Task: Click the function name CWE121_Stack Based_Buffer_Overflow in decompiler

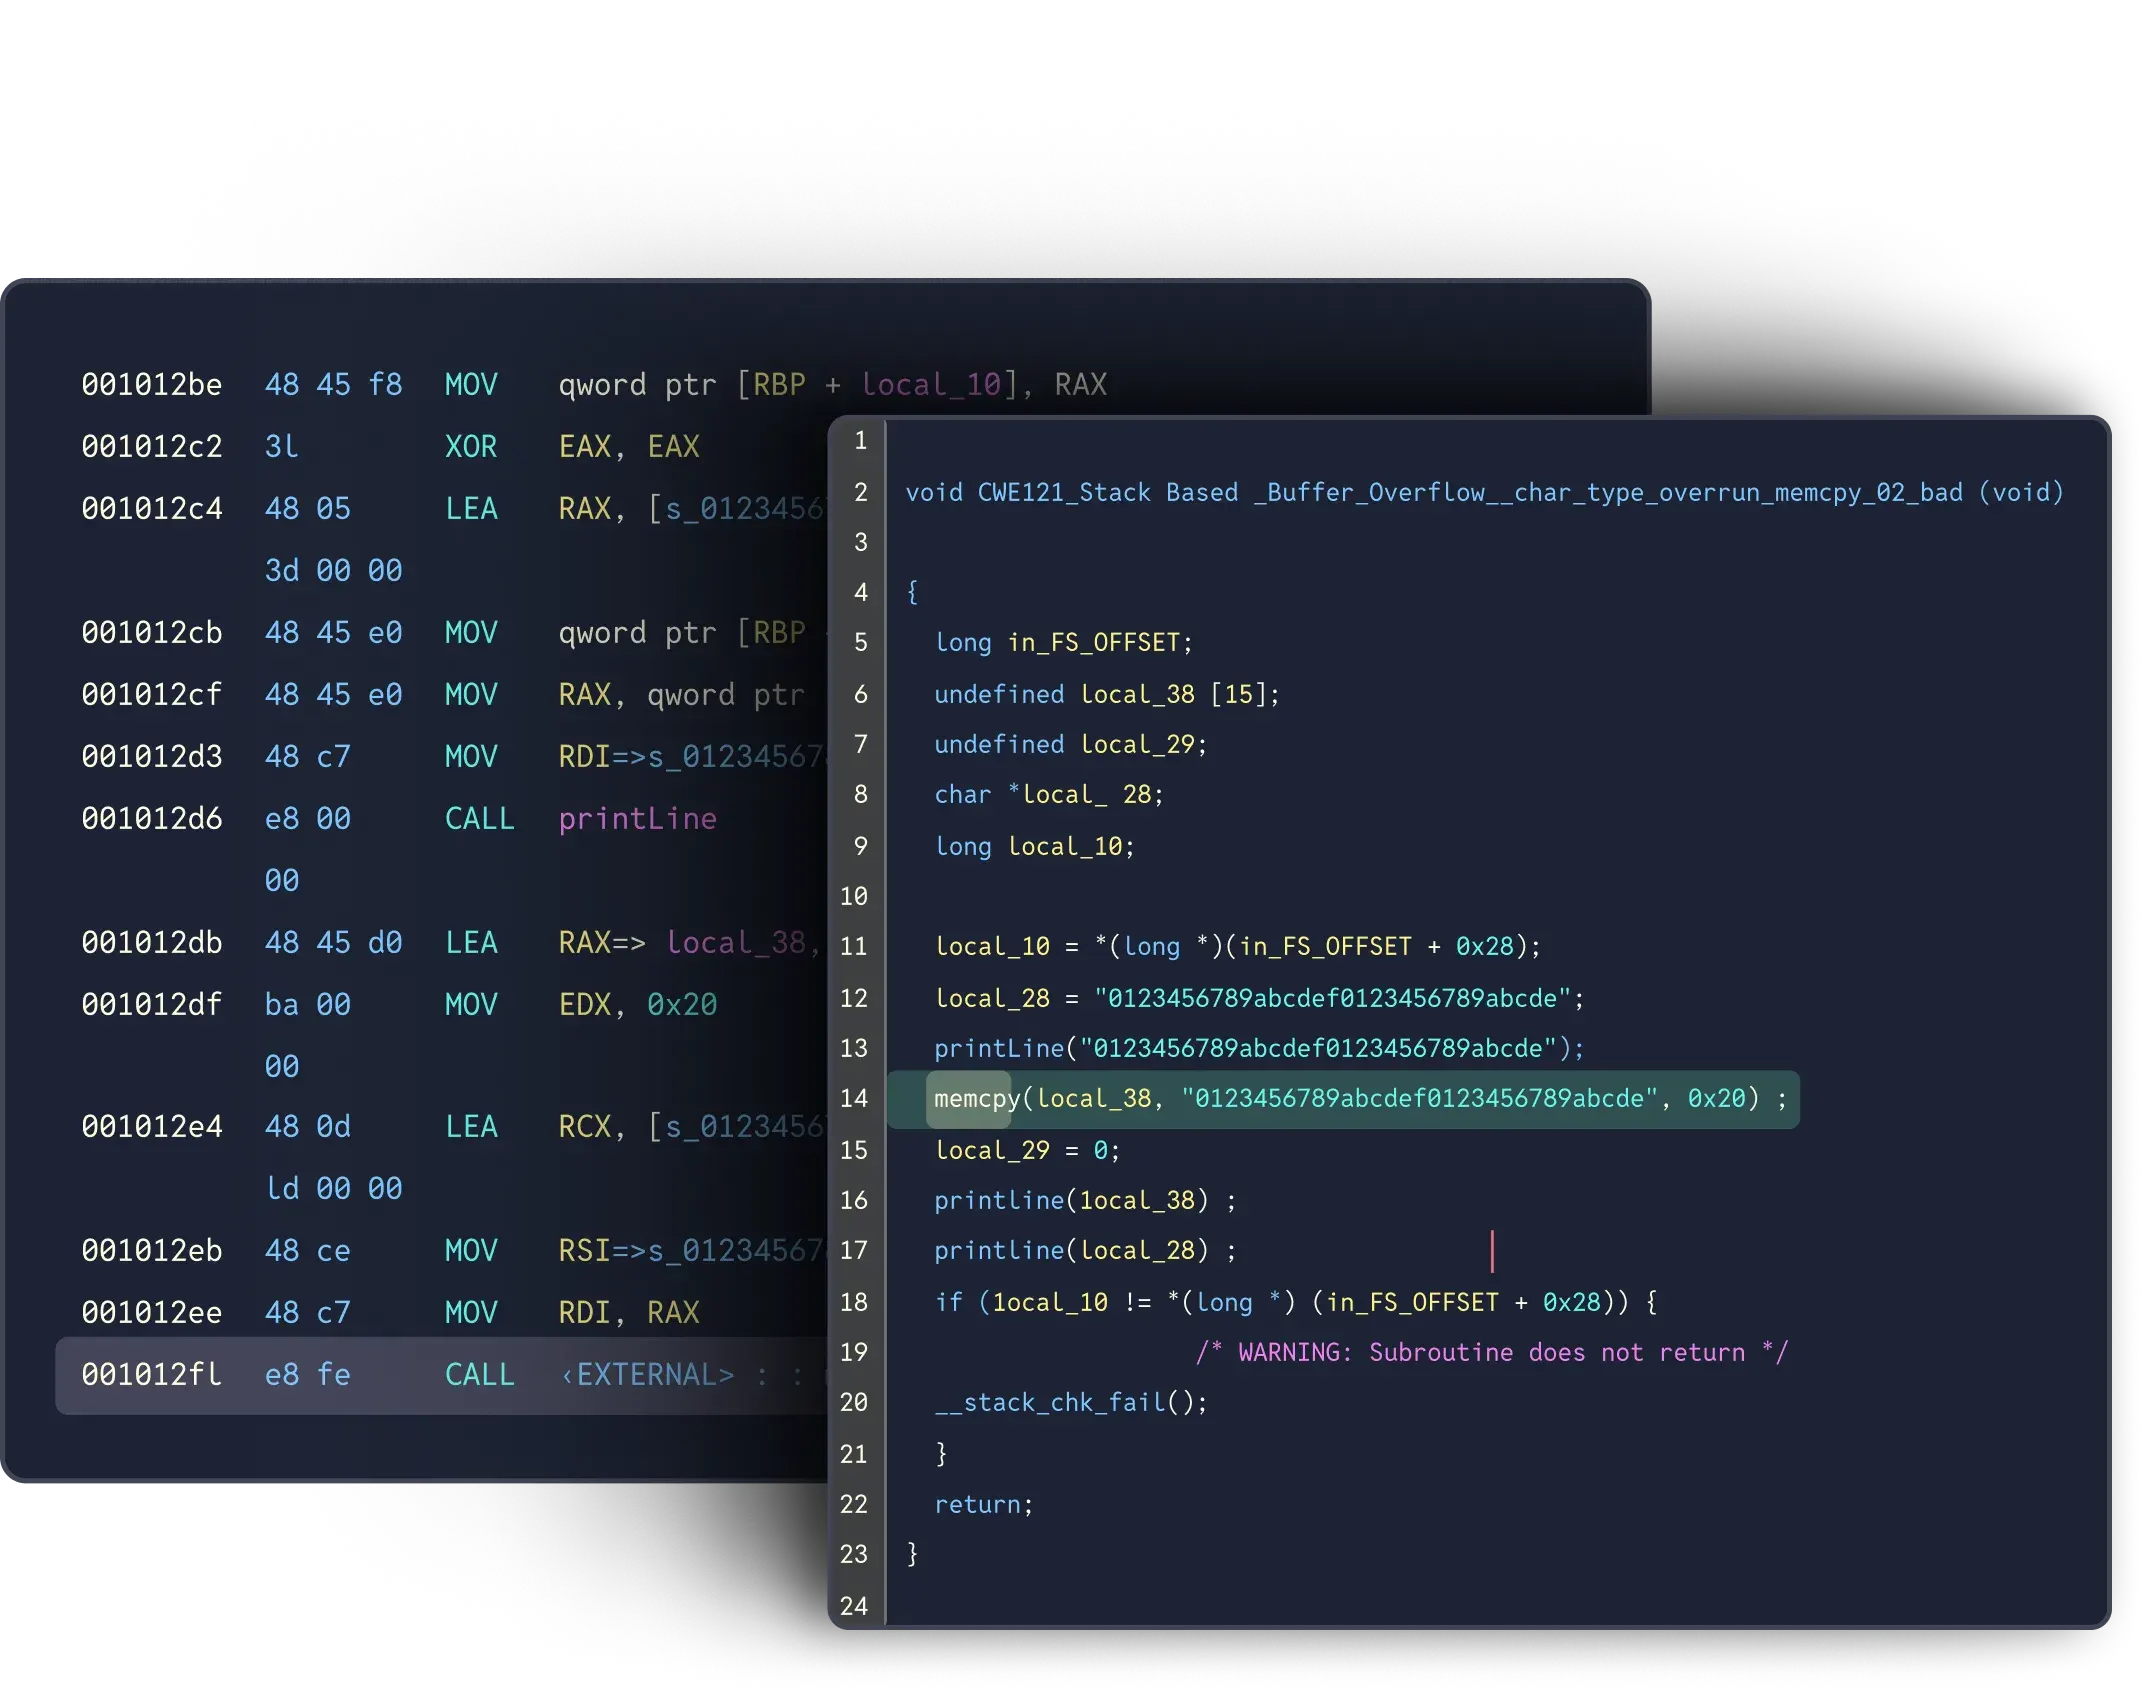Action: (x=1470, y=493)
